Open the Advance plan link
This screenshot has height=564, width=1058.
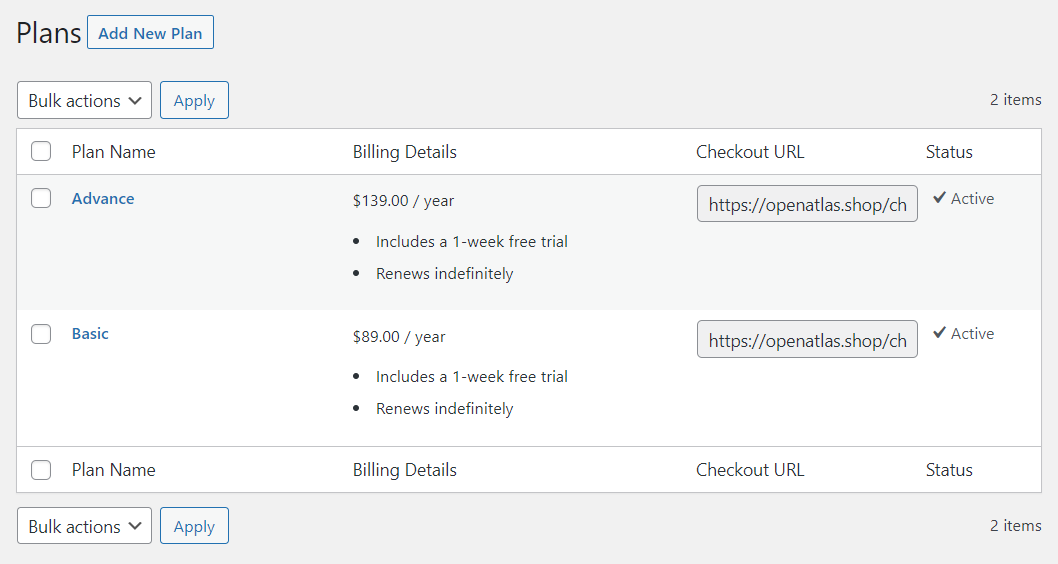pos(103,198)
